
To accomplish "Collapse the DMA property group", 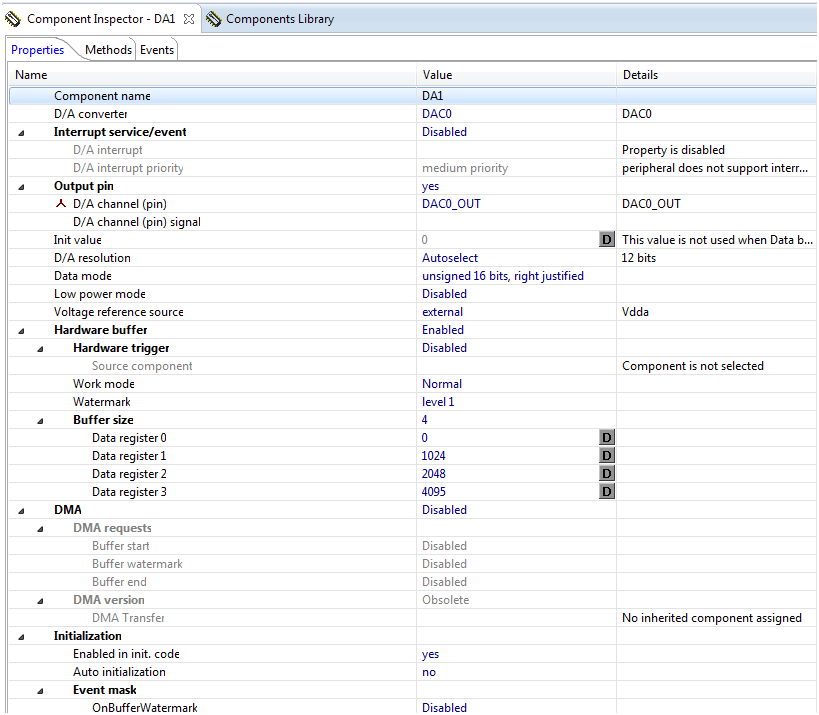I will (x=22, y=510).
